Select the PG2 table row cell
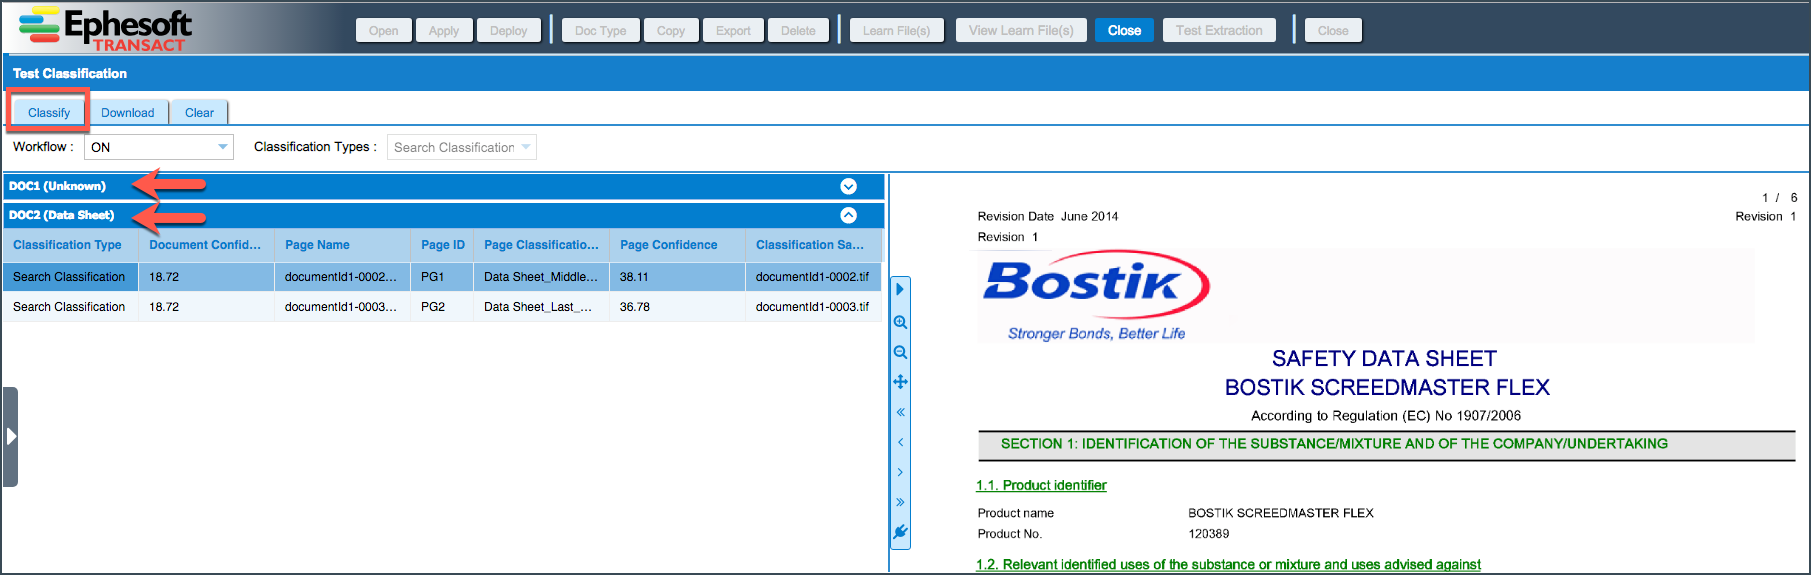Viewport: 1811px width, 575px height. coord(442,307)
